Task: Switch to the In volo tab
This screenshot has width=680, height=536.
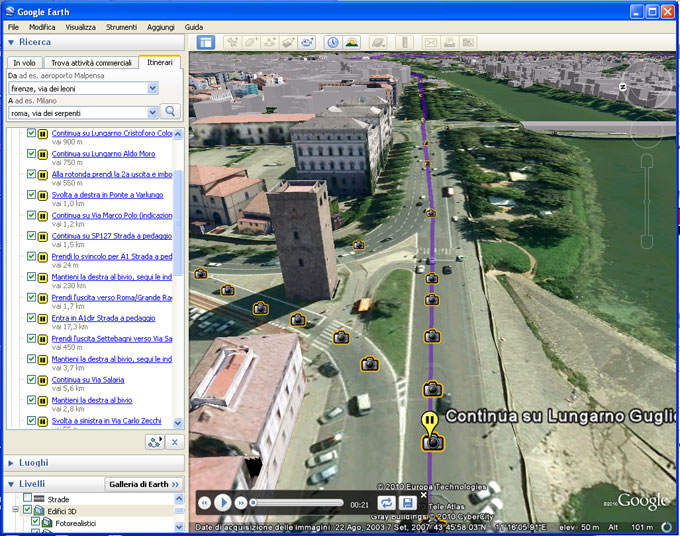Action: [25, 63]
